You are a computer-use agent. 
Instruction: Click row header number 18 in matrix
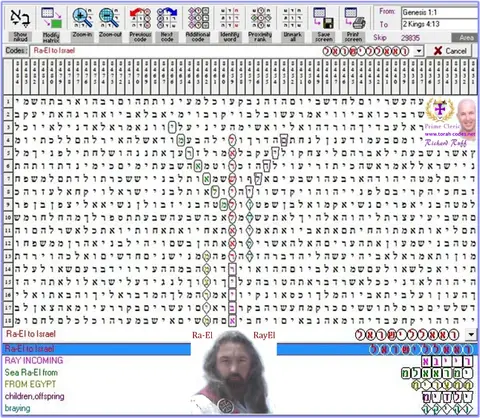click(x=8, y=321)
